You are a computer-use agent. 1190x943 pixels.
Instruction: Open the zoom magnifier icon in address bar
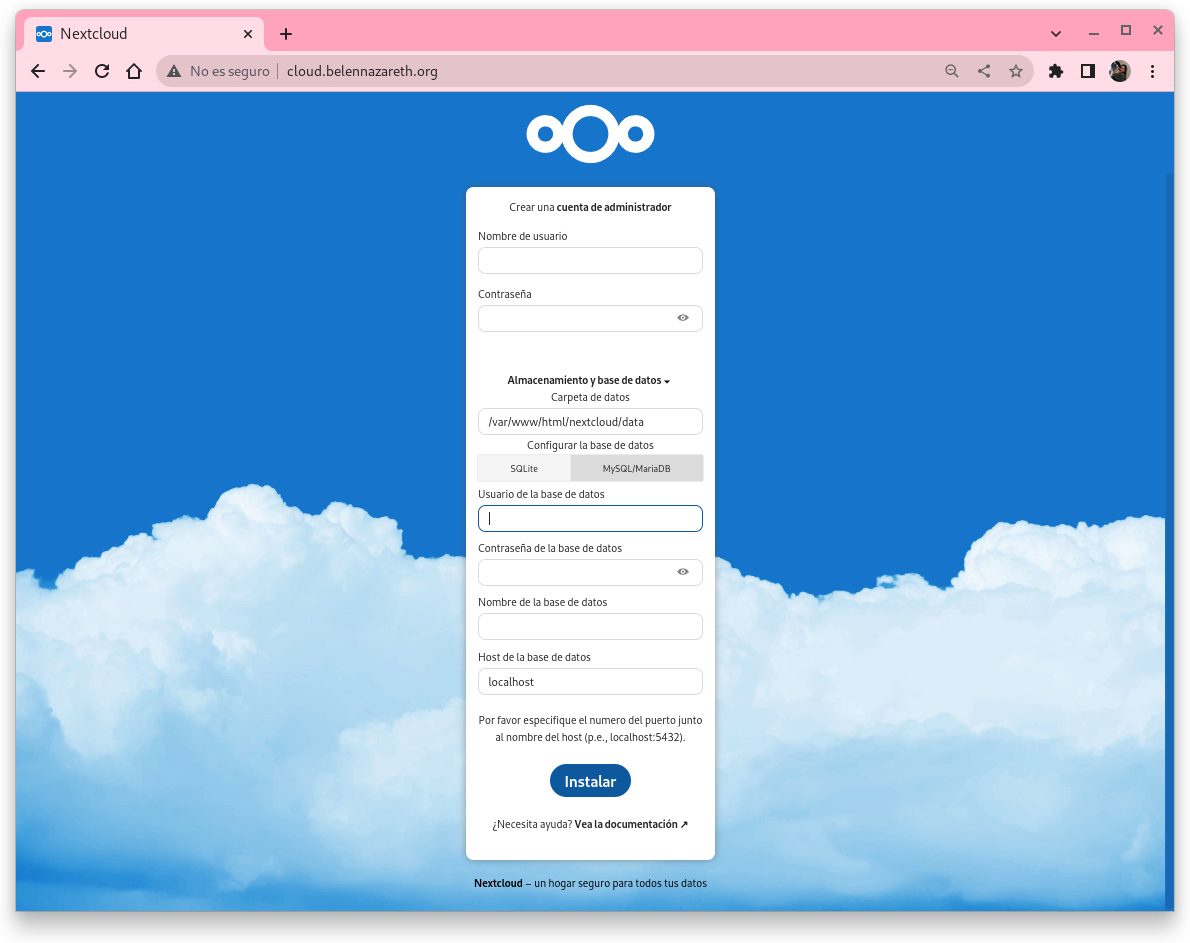[951, 71]
